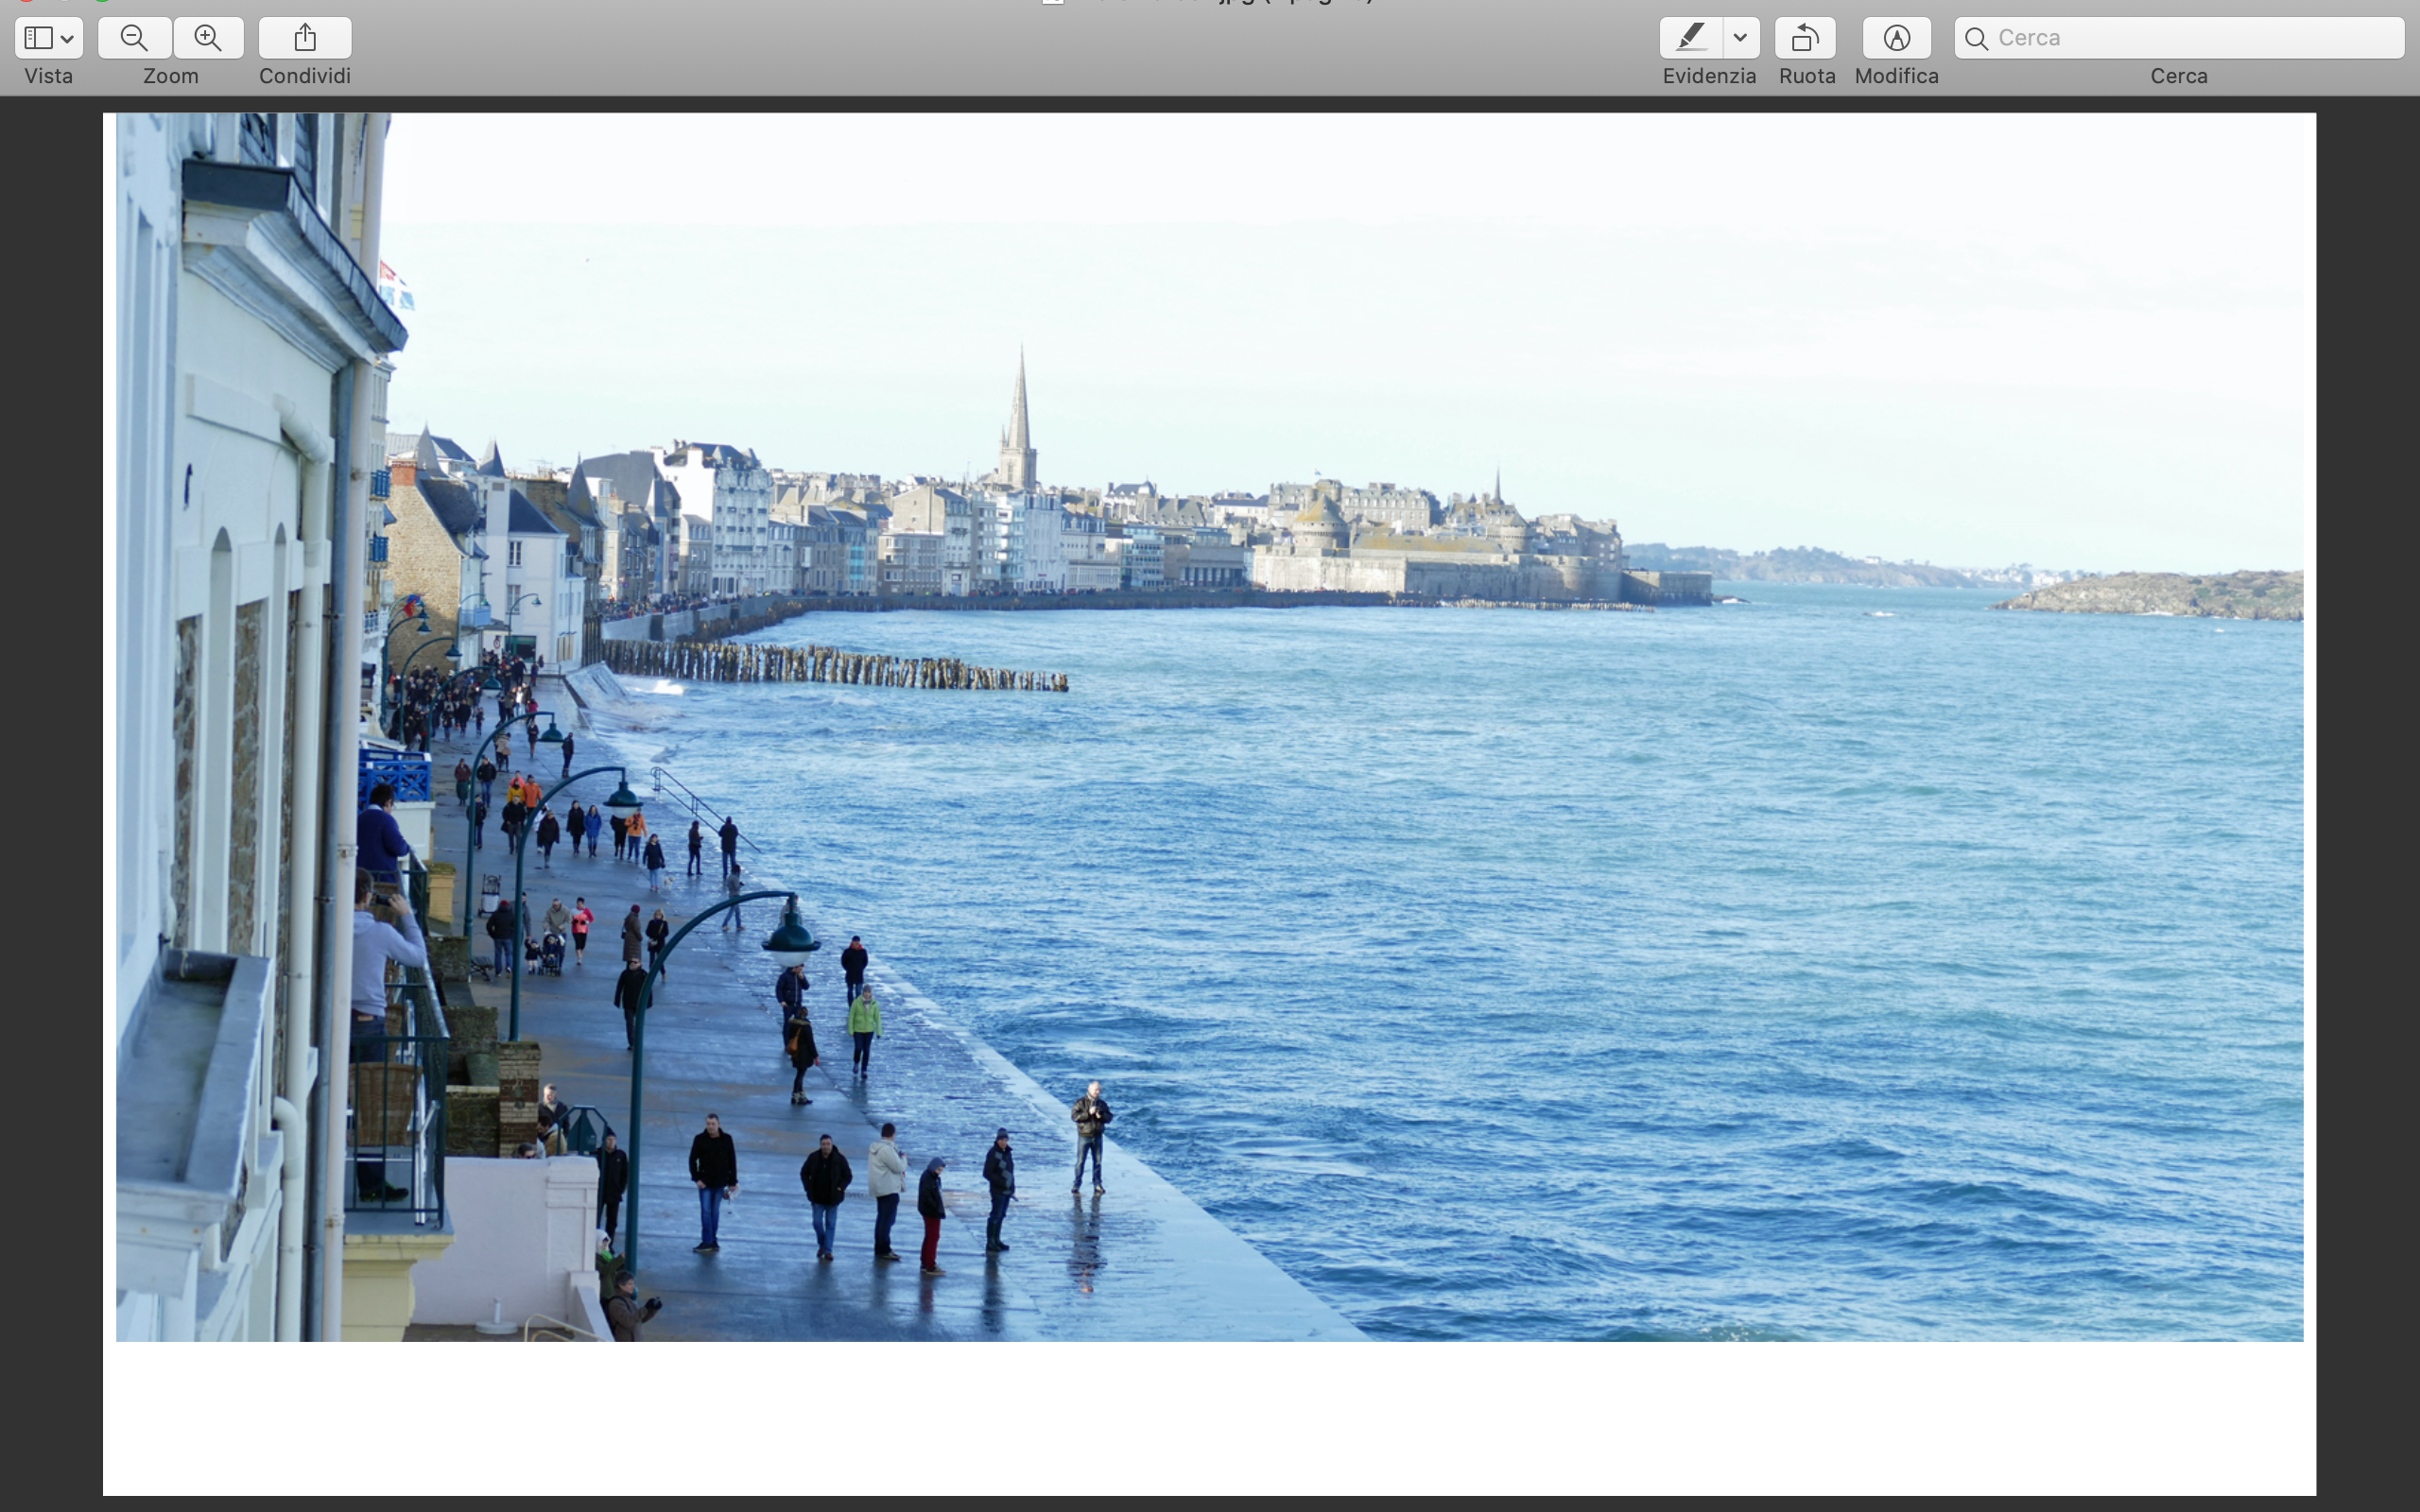Viewport: 2420px width, 1512px height.
Task: Click the Ruota label in the toolbar
Action: 1806,76
